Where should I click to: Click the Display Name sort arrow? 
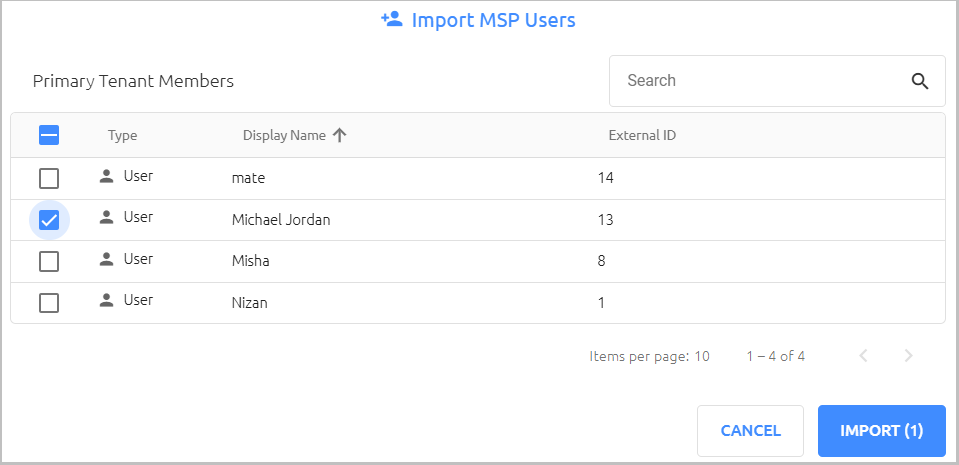(339, 135)
